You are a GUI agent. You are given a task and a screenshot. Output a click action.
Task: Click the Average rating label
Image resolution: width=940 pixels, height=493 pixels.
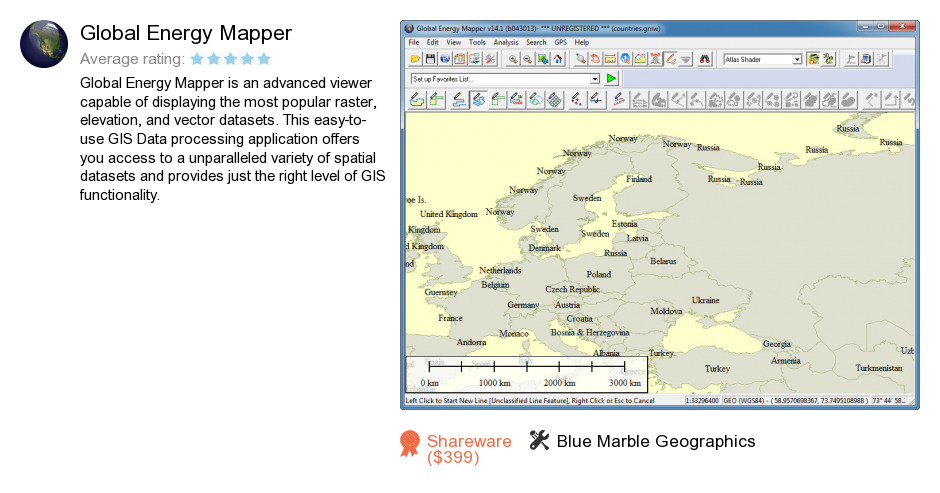coord(132,59)
